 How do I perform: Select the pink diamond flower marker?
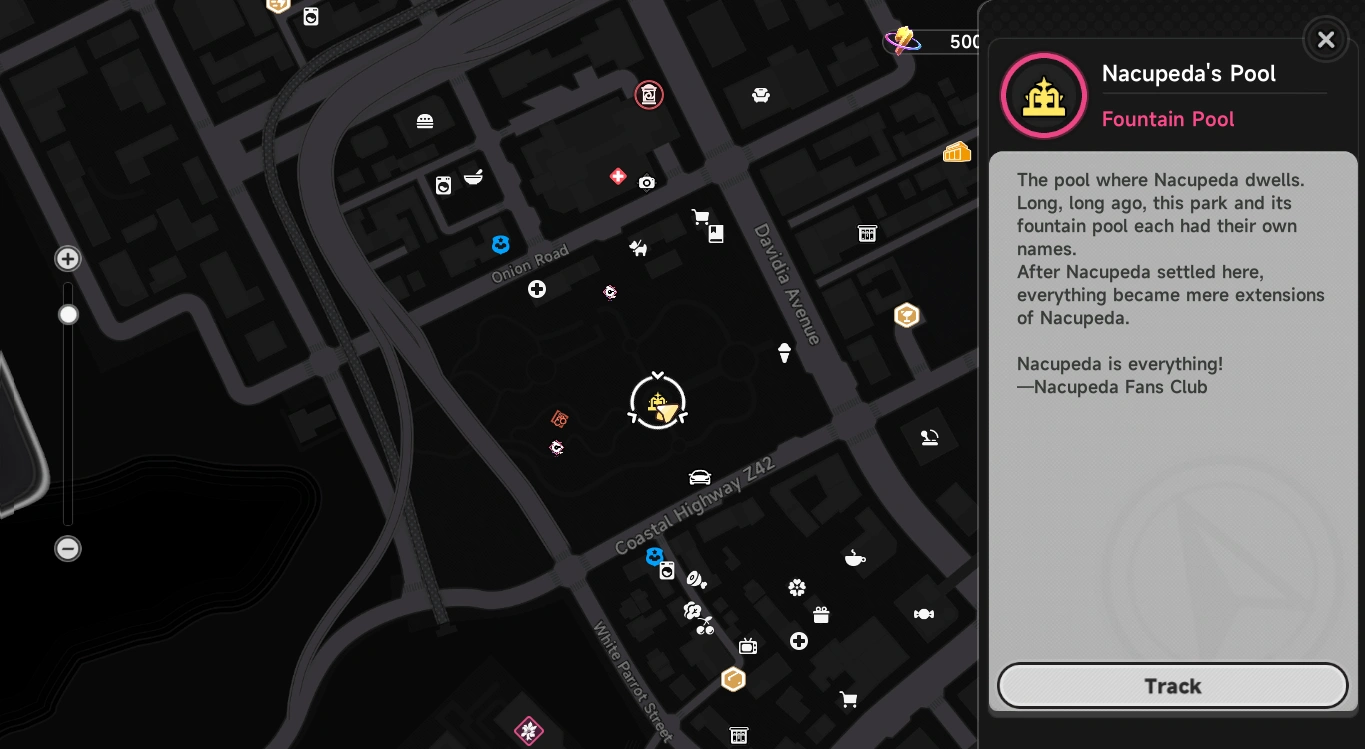(529, 731)
